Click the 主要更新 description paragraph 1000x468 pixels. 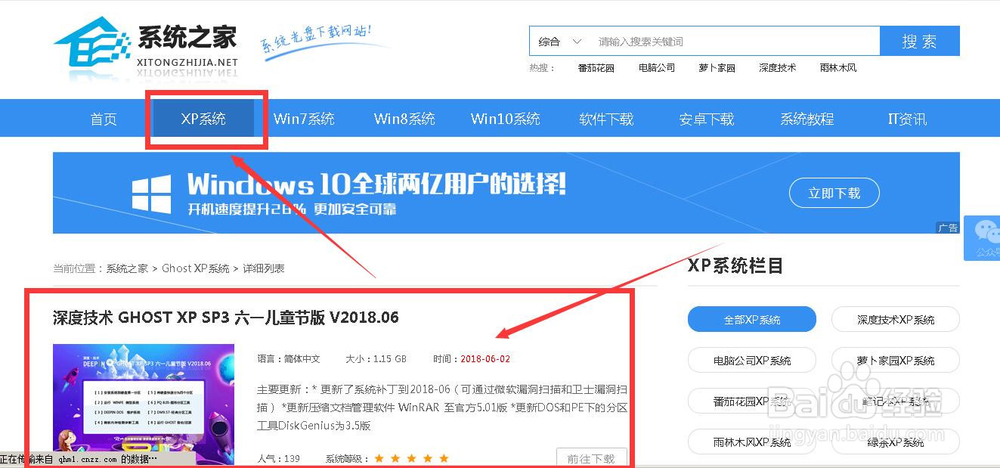[x=442, y=407]
